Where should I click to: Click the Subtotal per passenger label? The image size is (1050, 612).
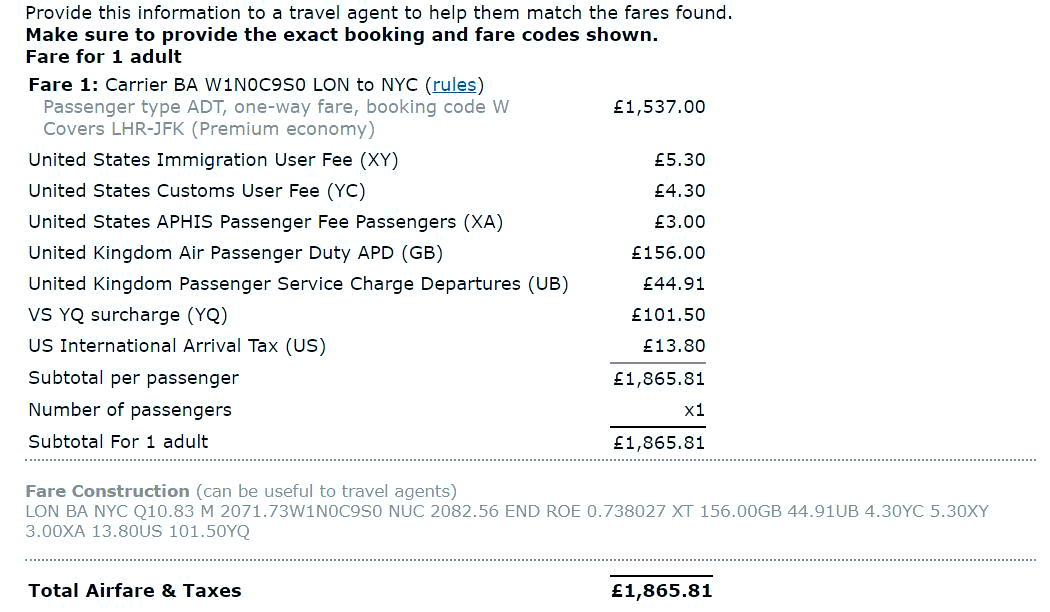click(x=133, y=378)
